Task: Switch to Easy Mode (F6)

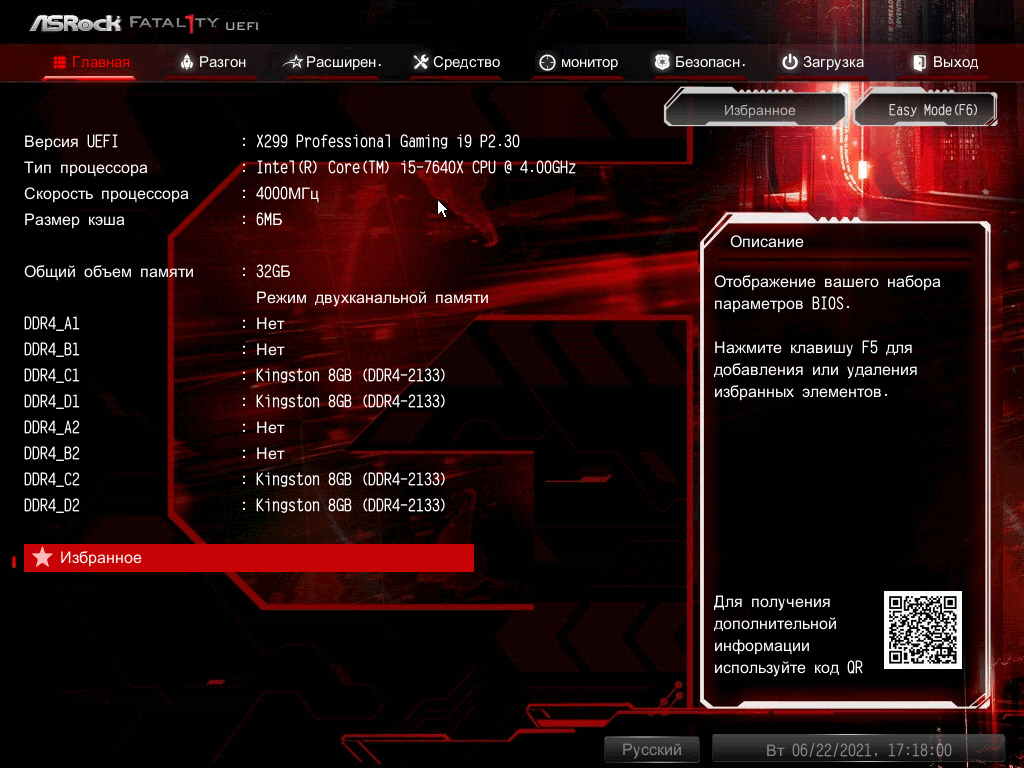Action: (926, 110)
